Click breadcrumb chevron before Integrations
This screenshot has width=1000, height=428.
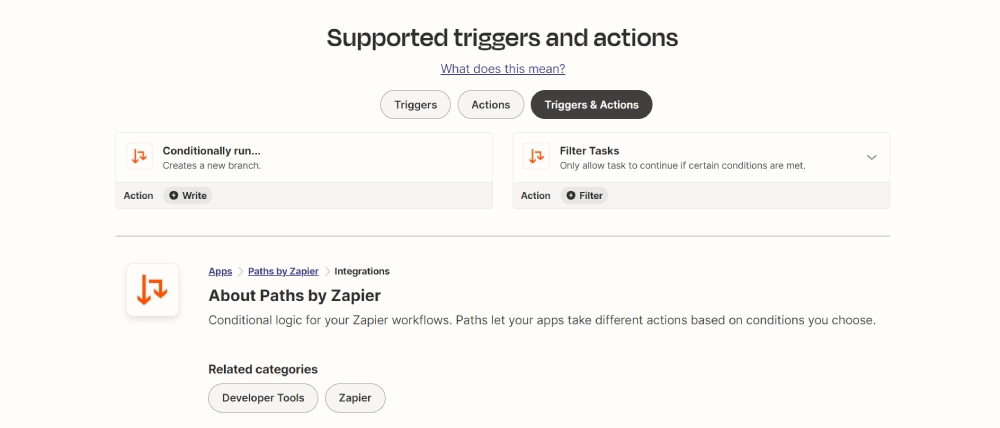coord(327,271)
